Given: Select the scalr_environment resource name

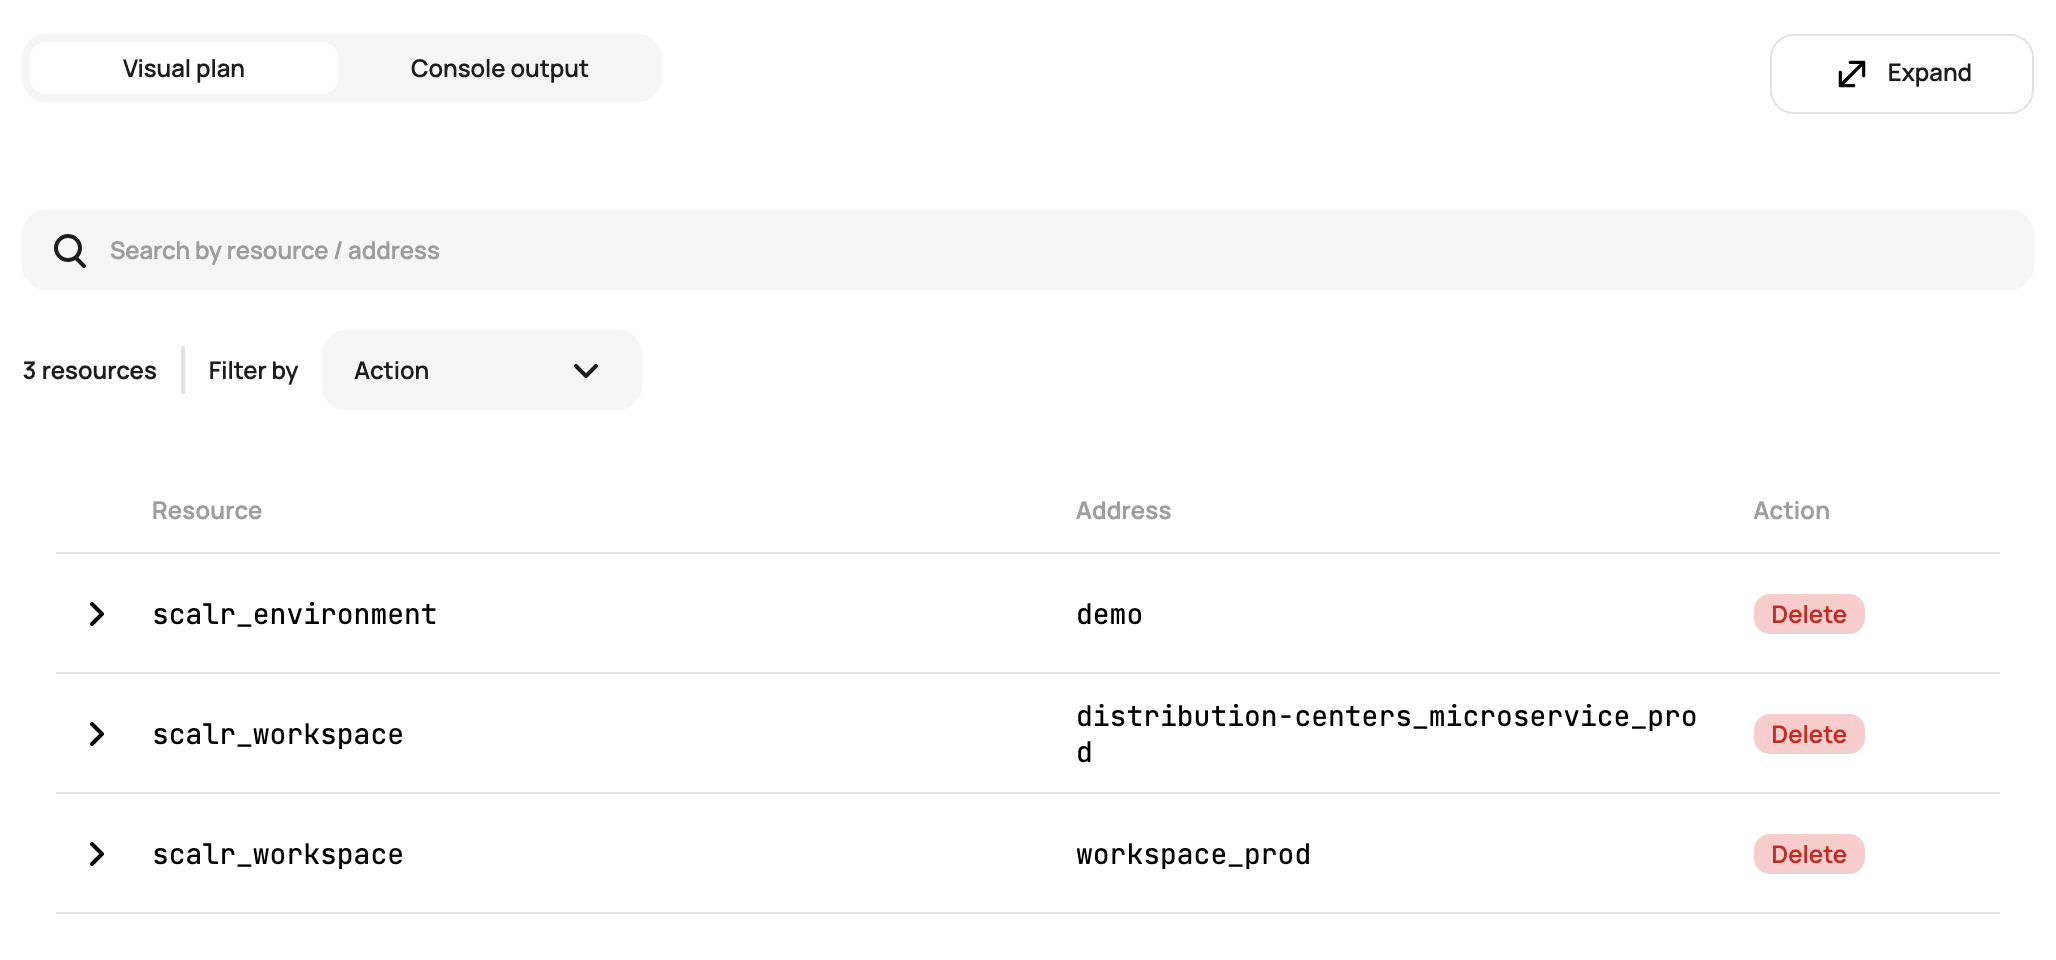Looking at the screenshot, I should click(x=294, y=614).
